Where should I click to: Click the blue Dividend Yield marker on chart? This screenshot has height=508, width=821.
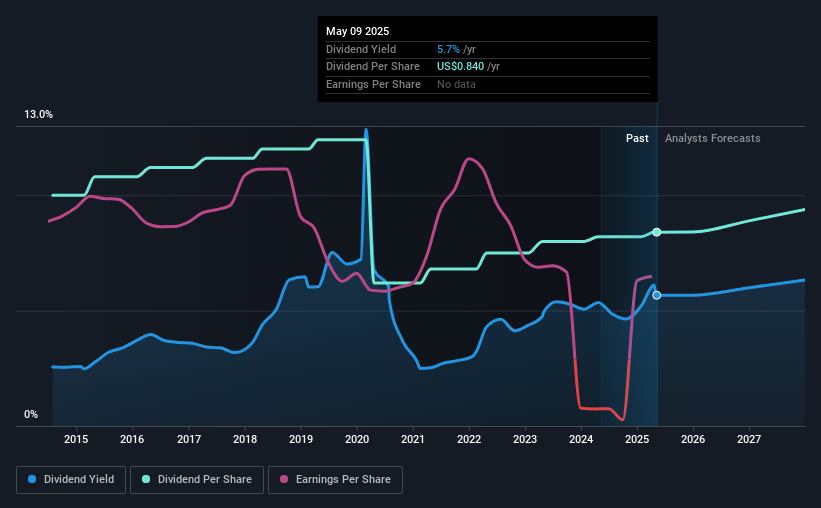point(657,295)
